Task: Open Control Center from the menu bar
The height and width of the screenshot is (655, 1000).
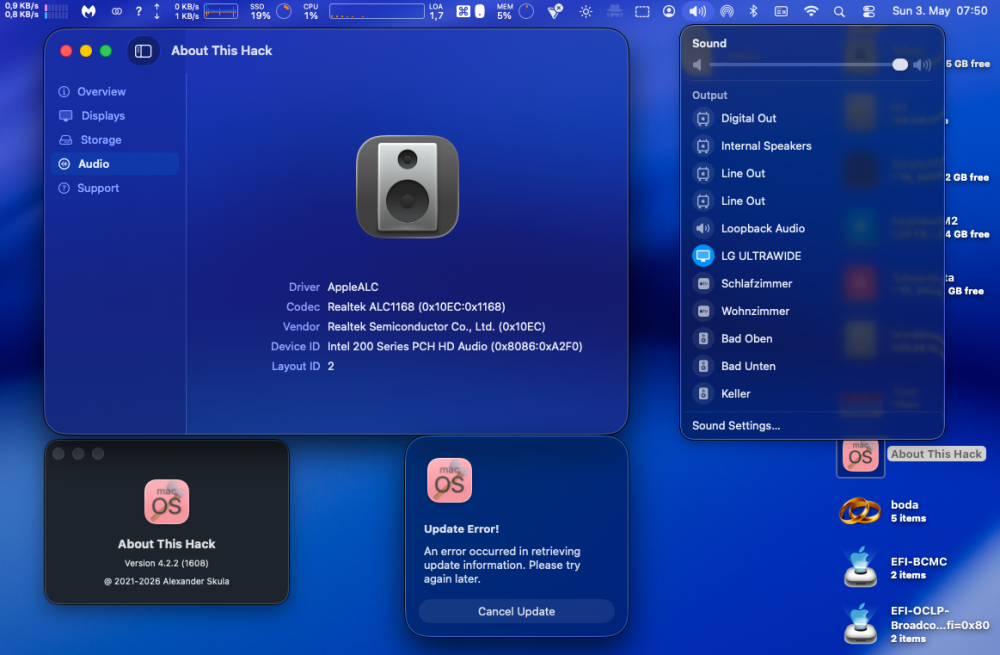Action: tap(869, 11)
